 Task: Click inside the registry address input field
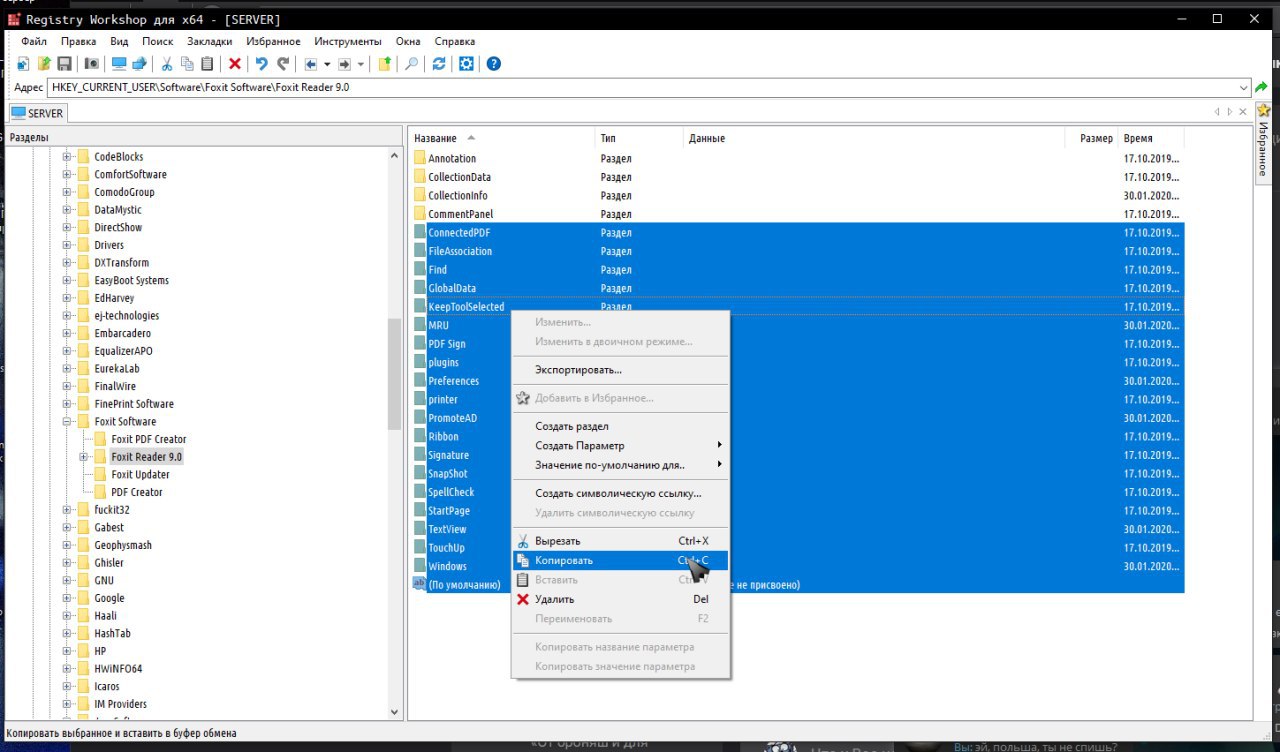(642, 88)
